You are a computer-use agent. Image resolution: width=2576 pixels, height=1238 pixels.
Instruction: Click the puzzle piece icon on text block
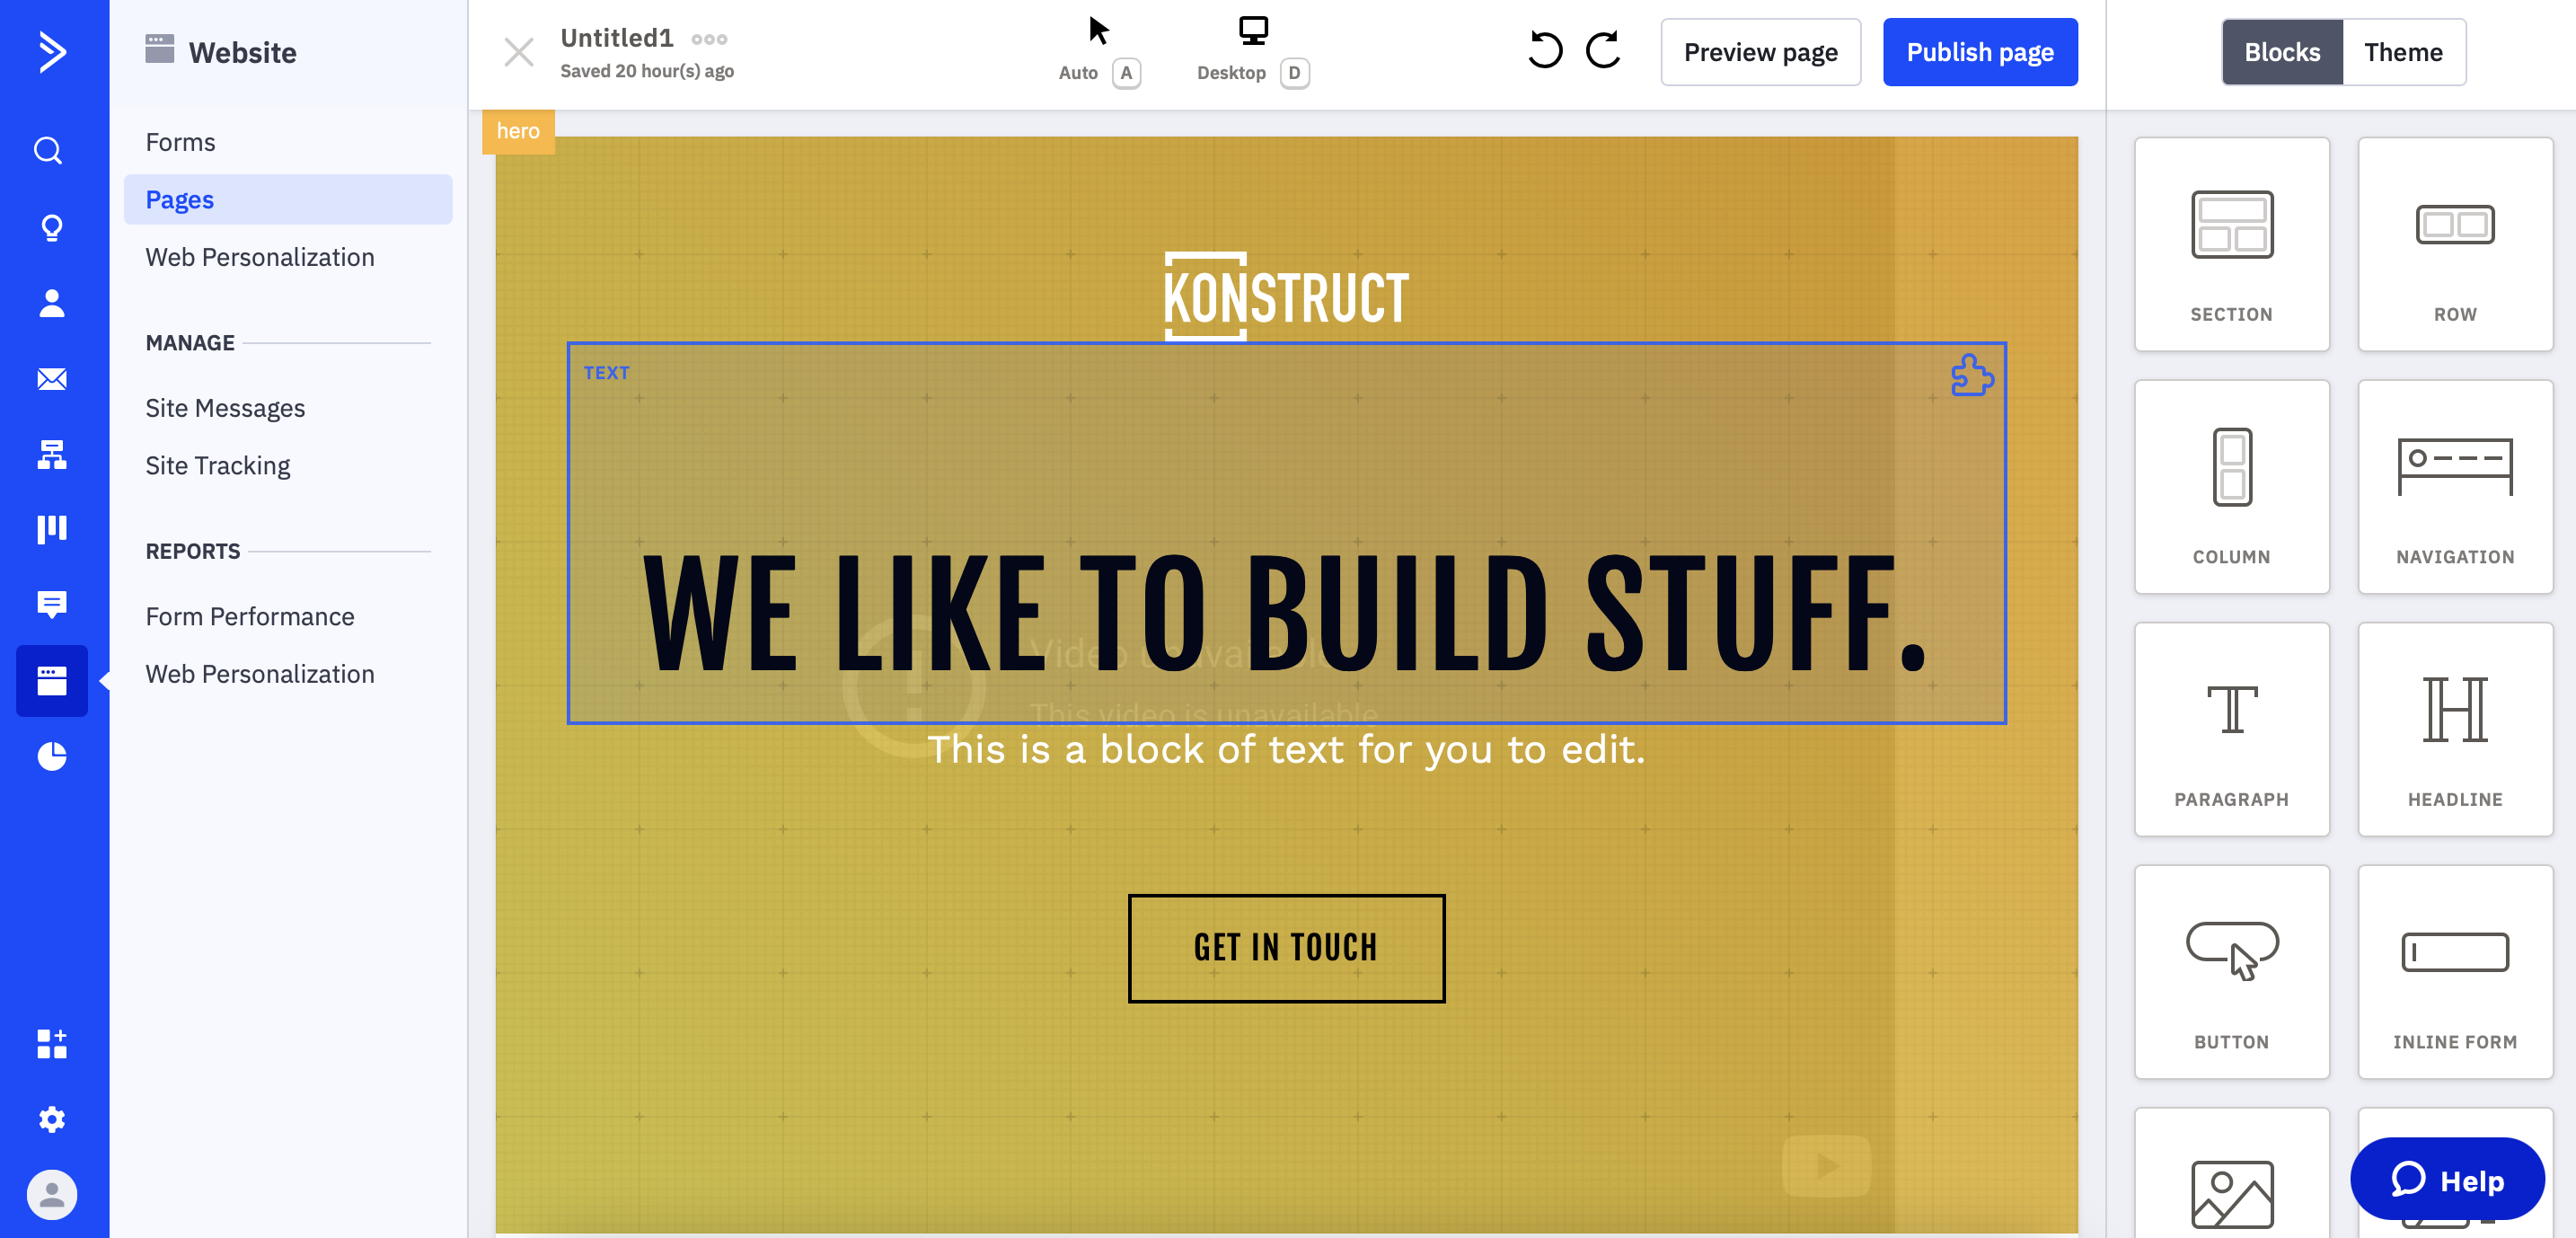(x=1971, y=376)
